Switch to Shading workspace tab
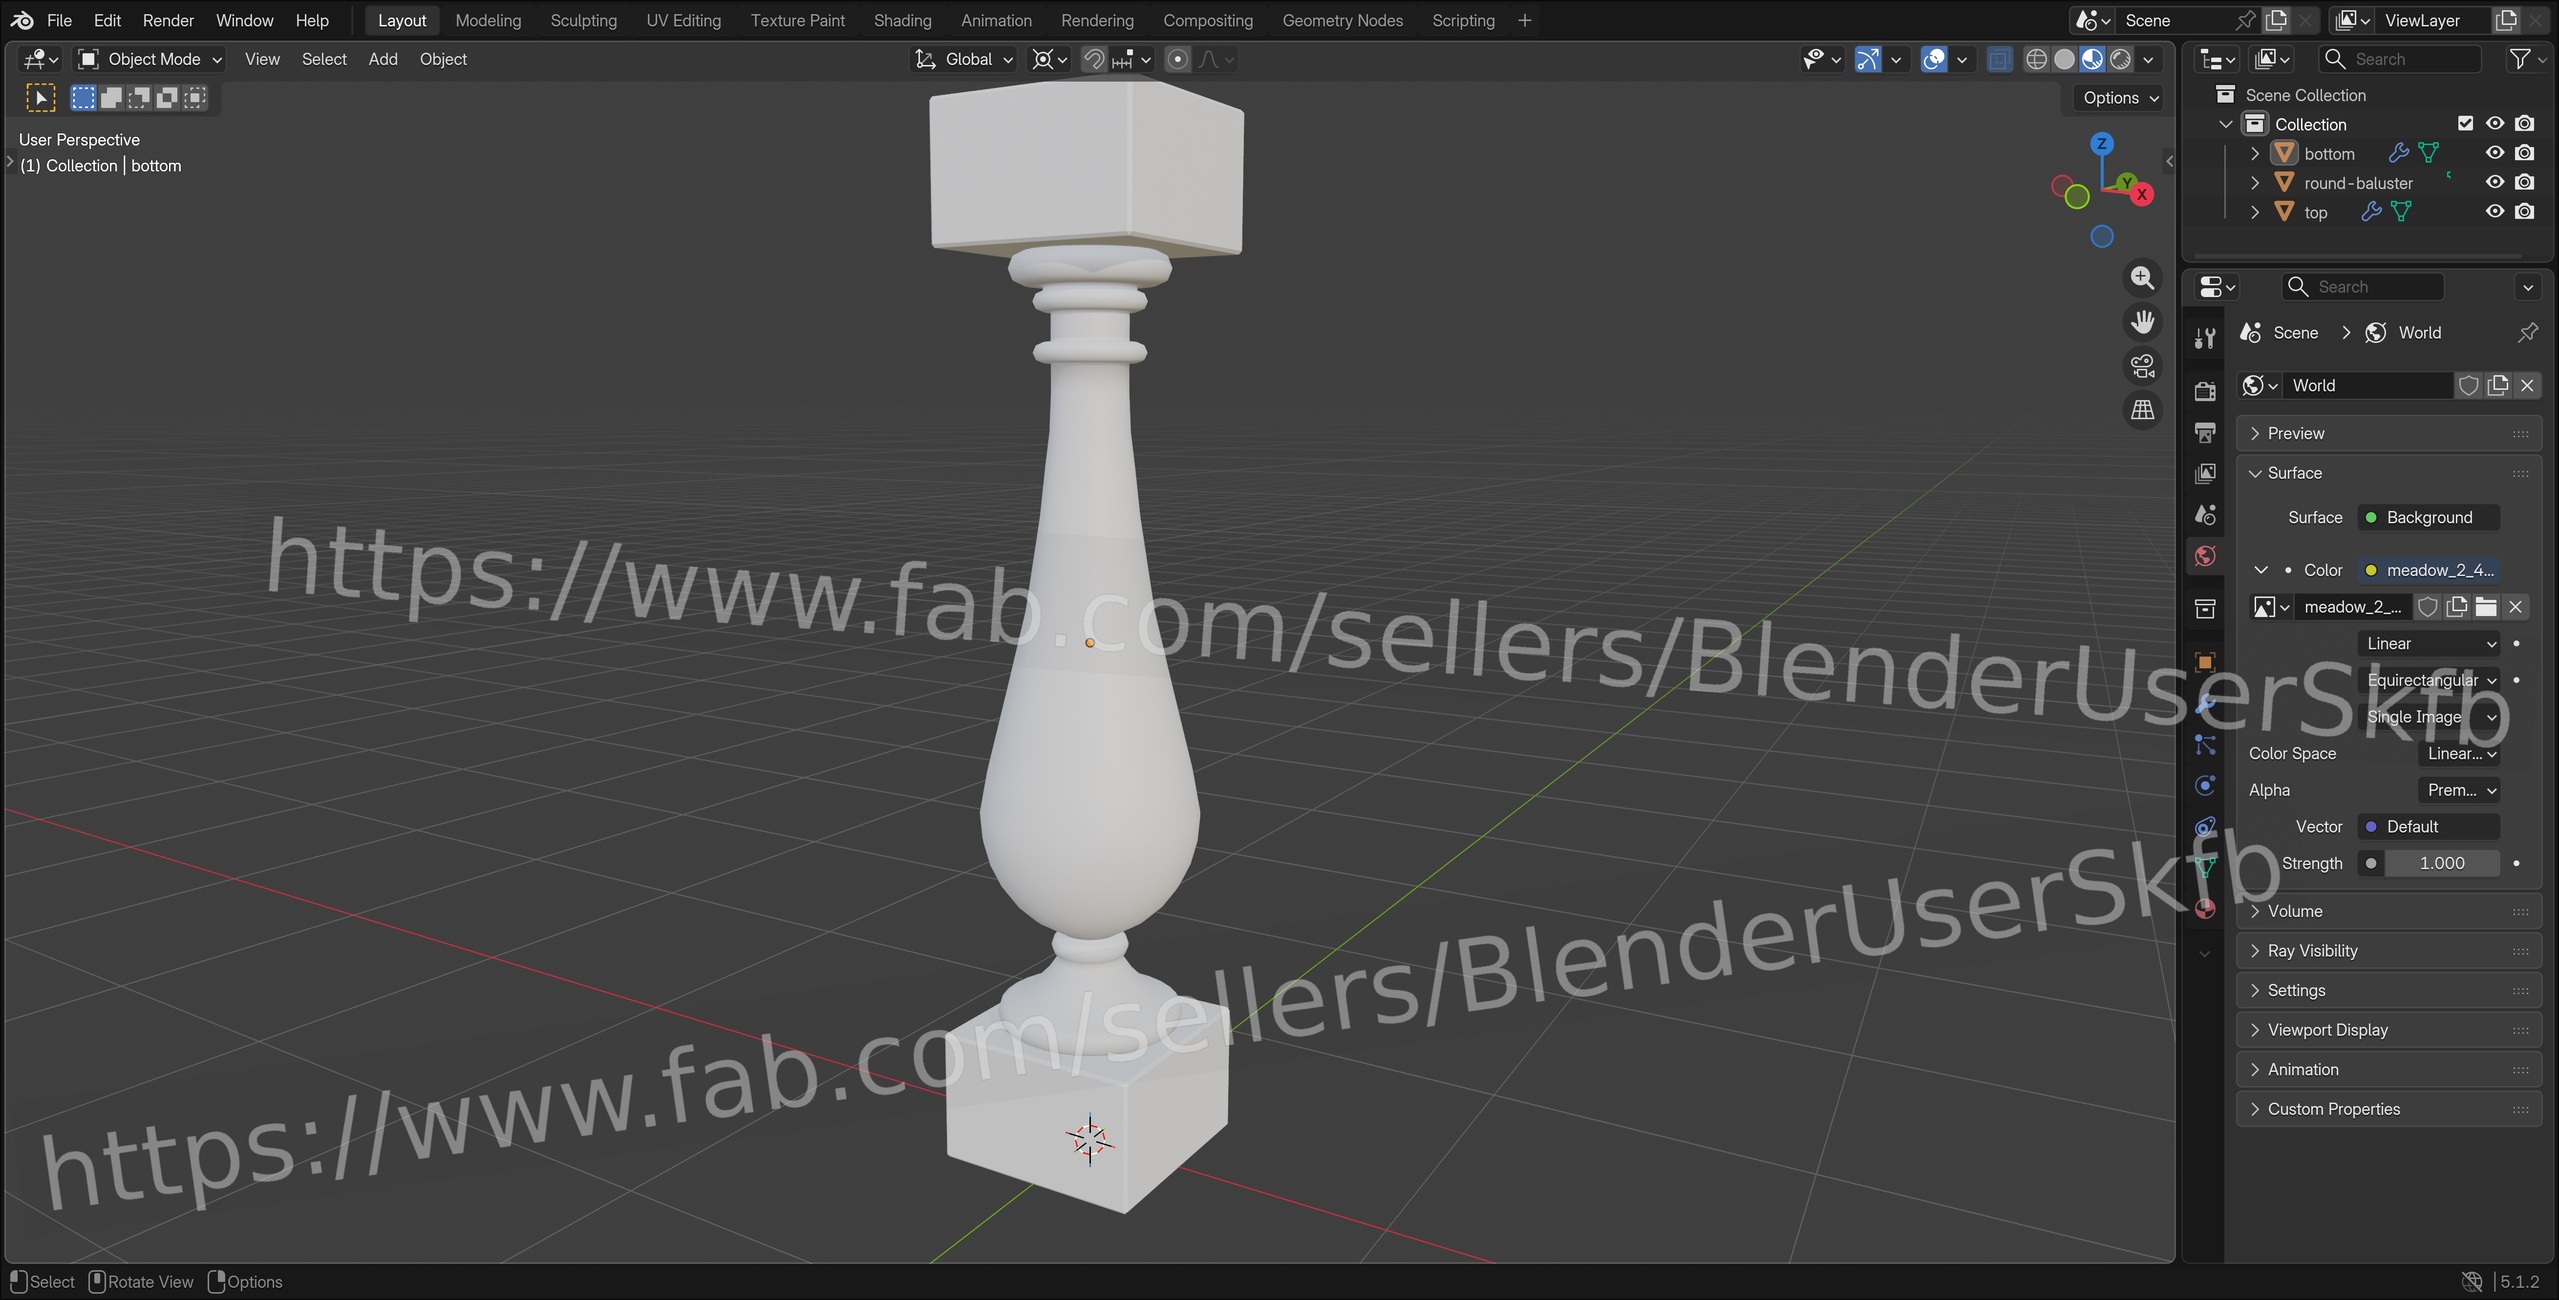Image resolution: width=2559 pixels, height=1300 pixels. pyautogui.click(x=902, y=20)
